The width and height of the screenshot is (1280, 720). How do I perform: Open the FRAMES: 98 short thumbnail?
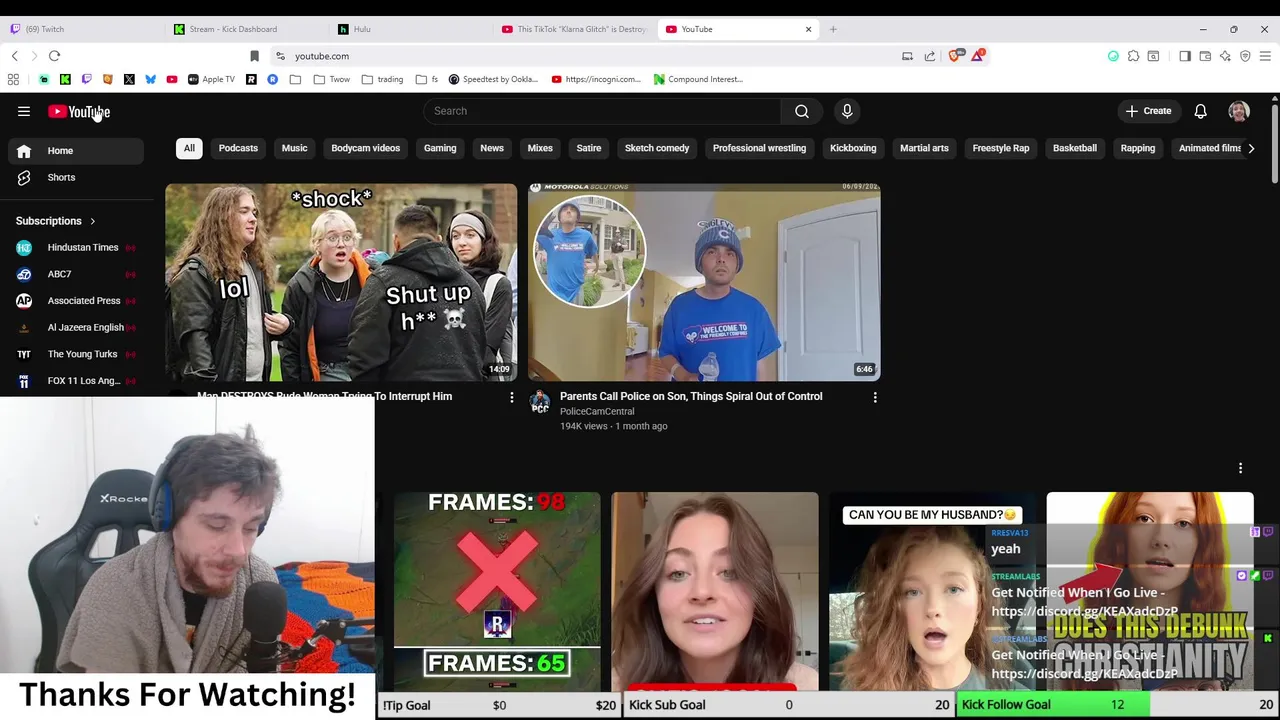[x=497, y=591]
